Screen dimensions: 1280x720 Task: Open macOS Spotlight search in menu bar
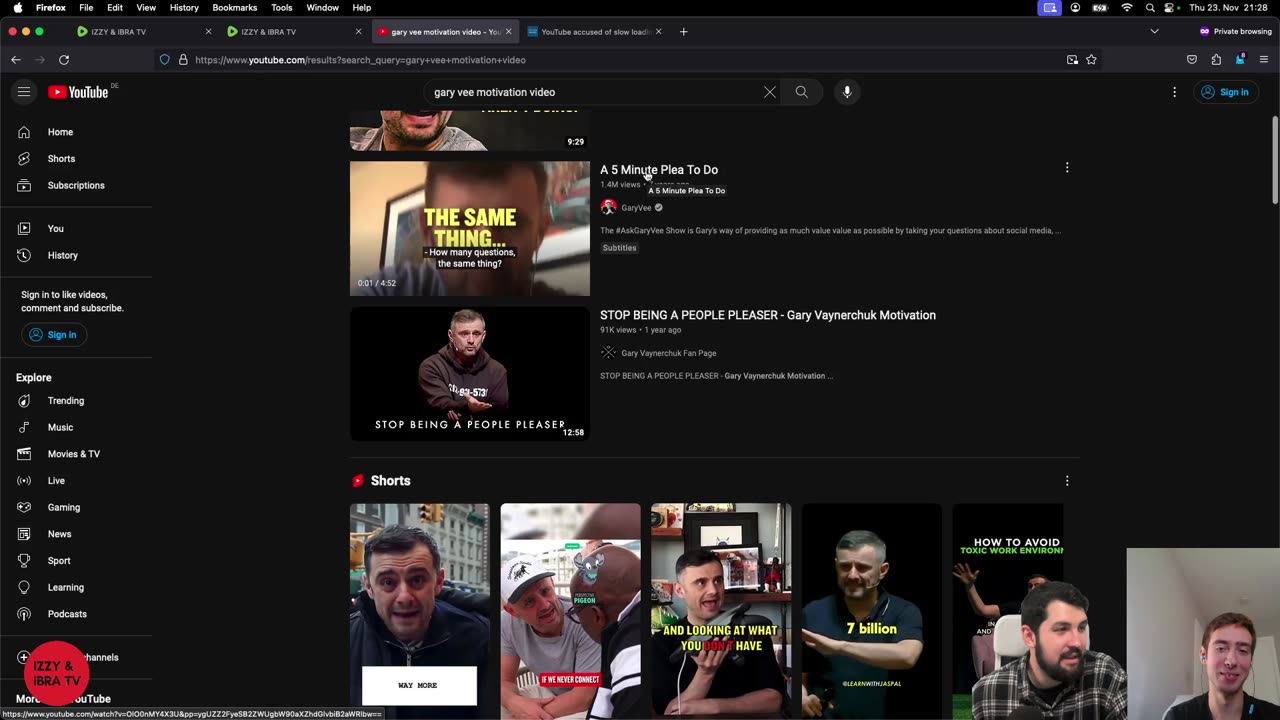pos(1150,8)
